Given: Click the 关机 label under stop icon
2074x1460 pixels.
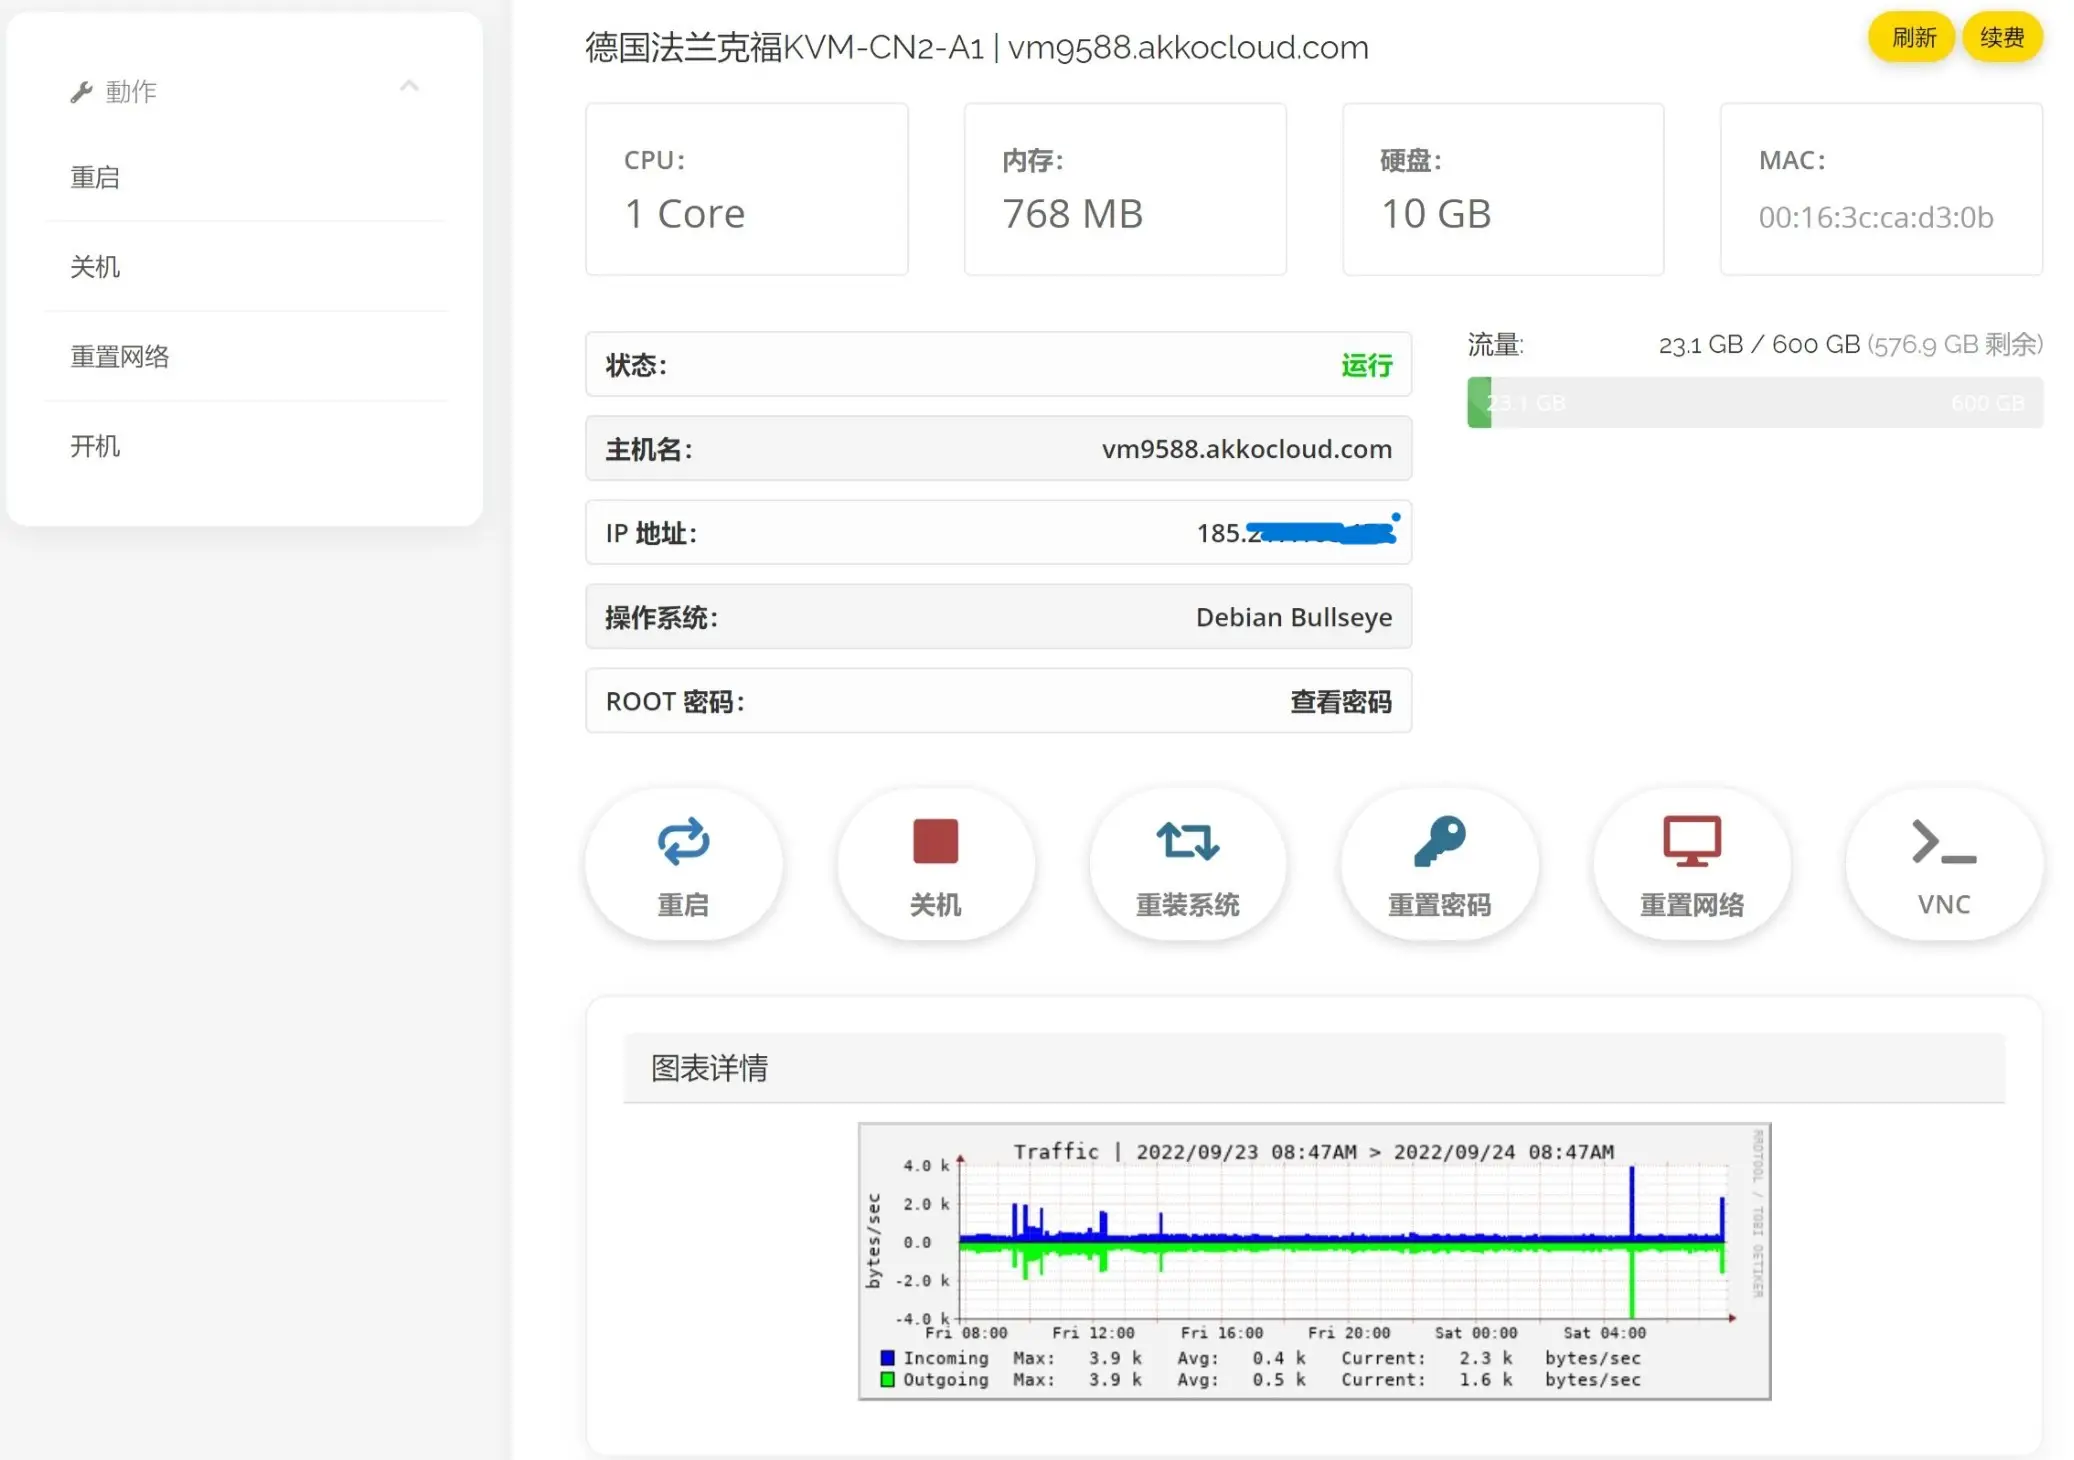Looking at the screenshot, I should (x=935, y=905).
